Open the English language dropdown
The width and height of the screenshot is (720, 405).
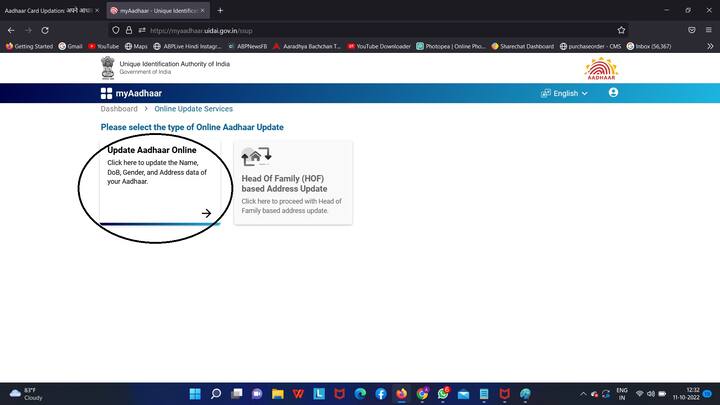[x=564, y=93]
